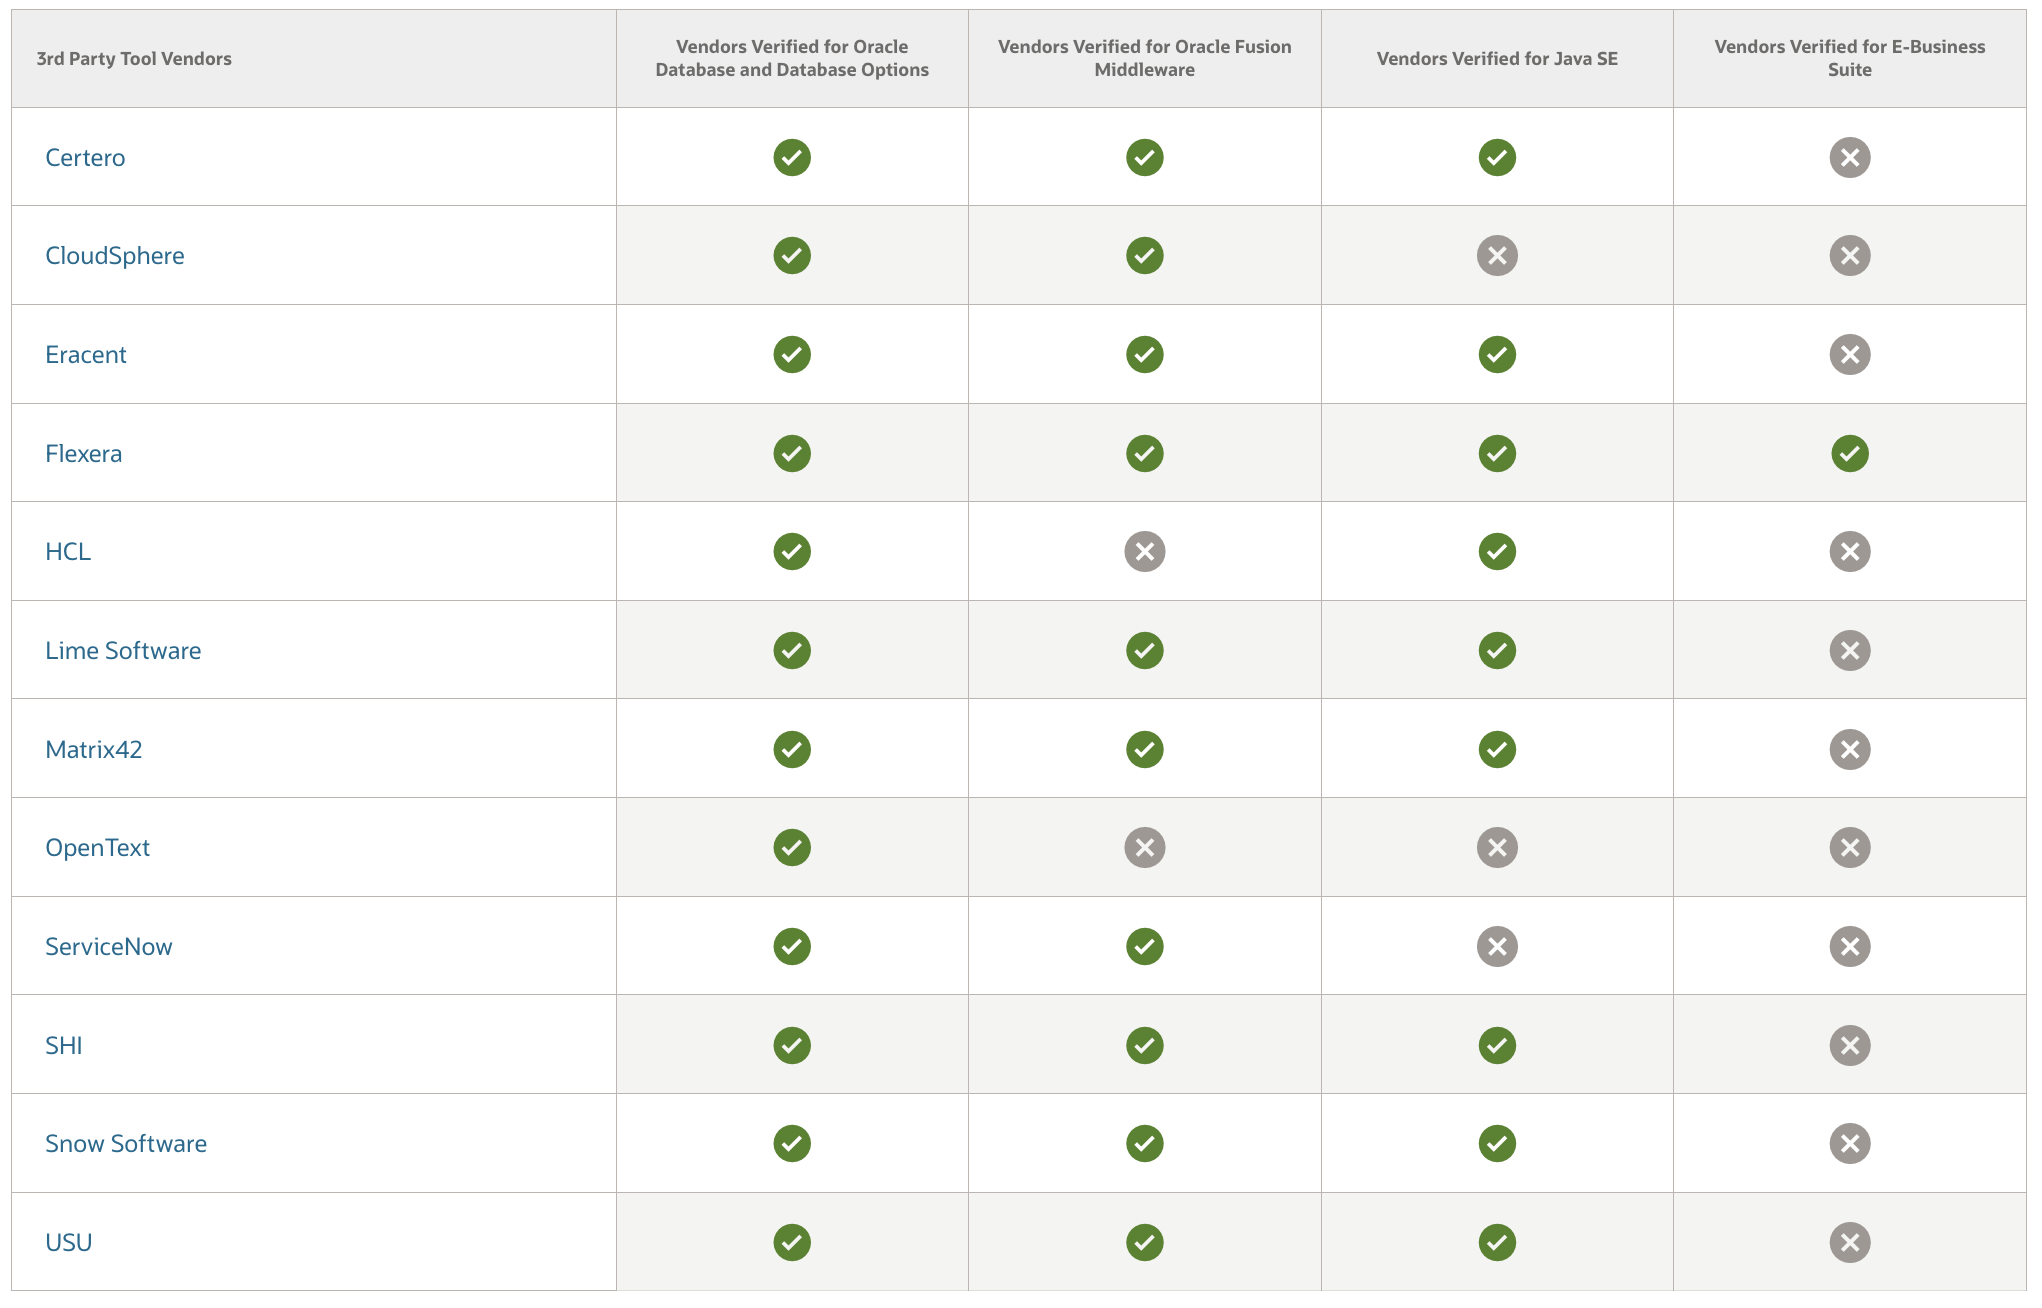Open the Snow Software vendor link
The image size is (2042, 1308).
[x=126, y=1143]
